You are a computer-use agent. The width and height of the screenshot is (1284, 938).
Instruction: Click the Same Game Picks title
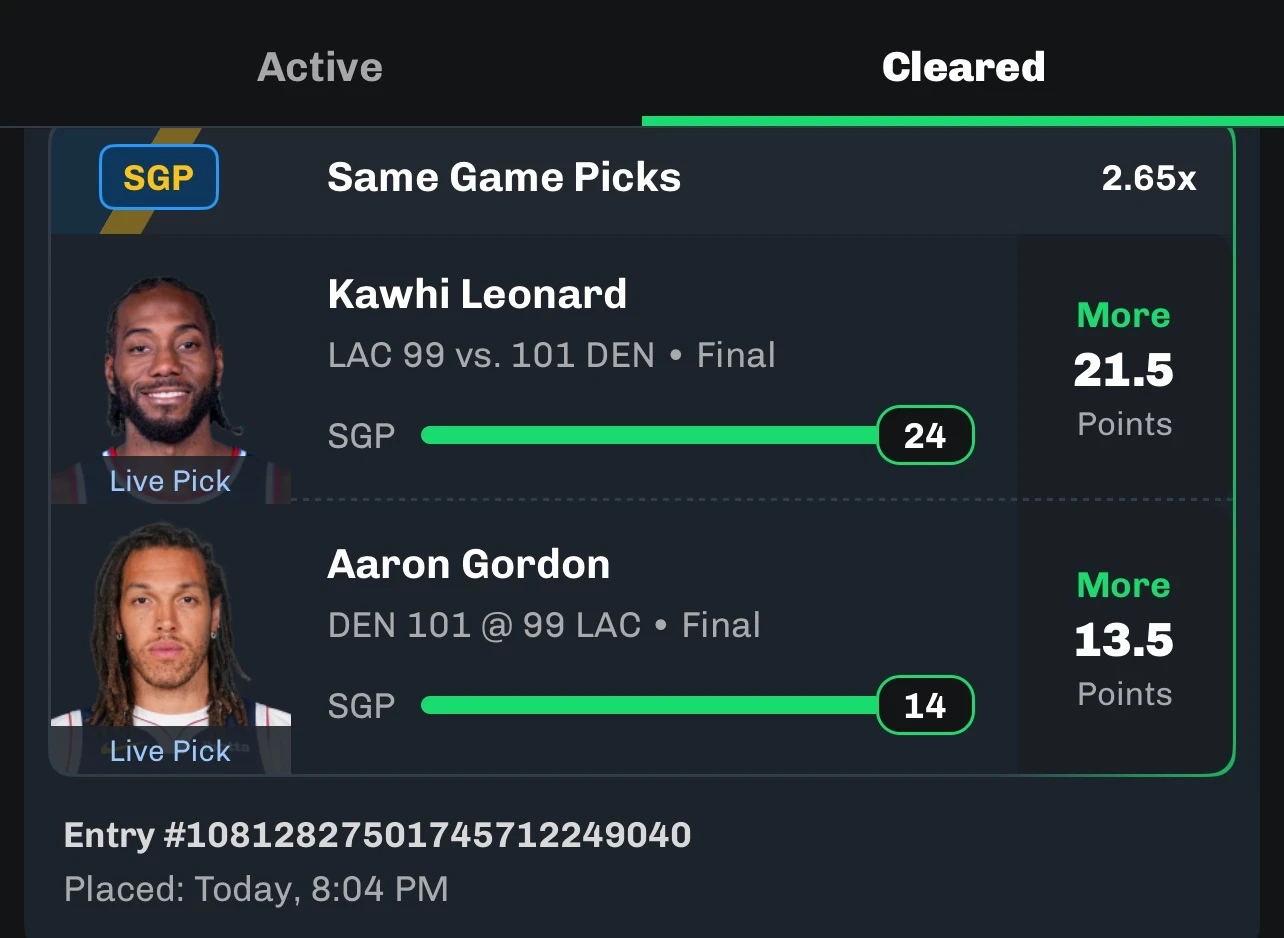tap(504, 178)
